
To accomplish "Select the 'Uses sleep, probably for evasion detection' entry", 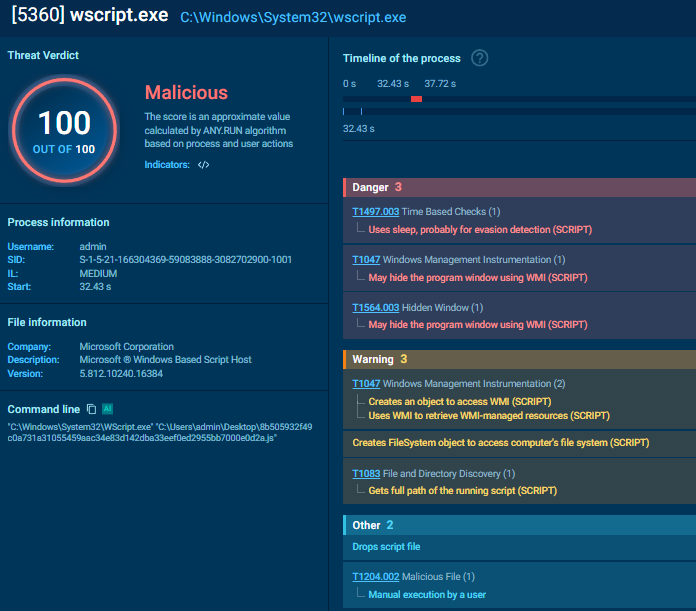I will [480, 229].
